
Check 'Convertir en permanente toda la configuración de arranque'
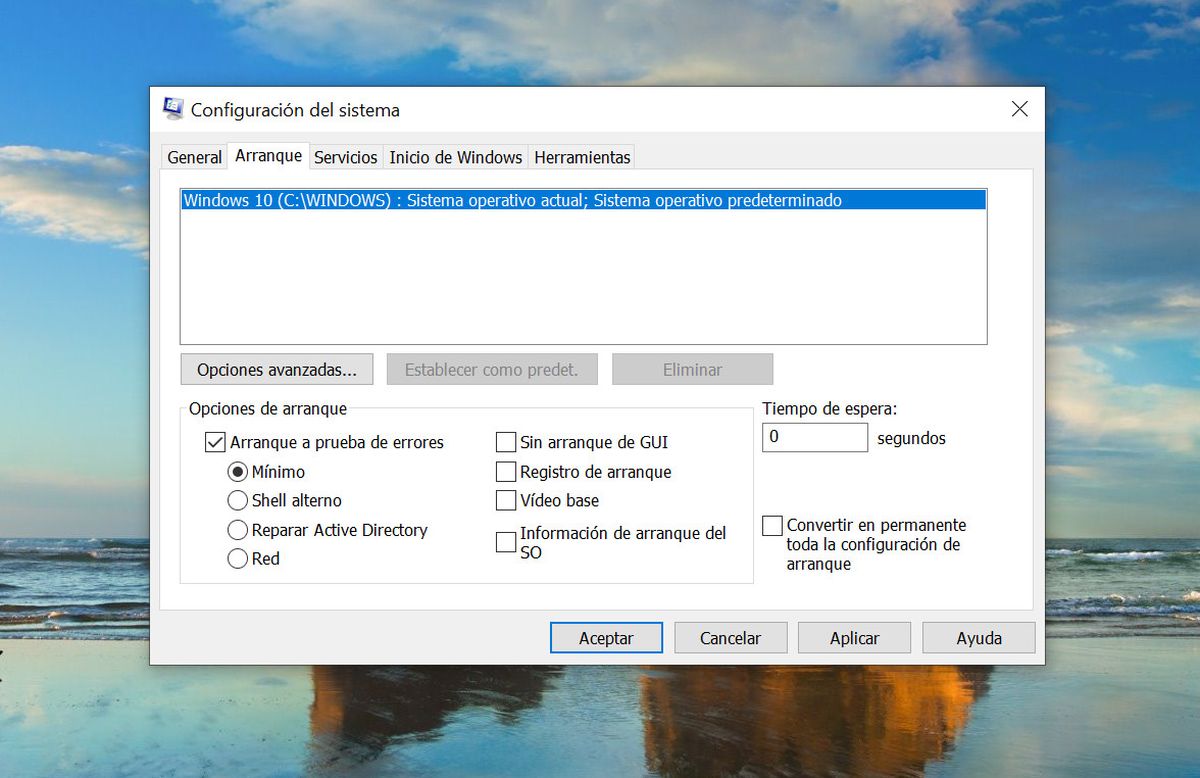772,525
